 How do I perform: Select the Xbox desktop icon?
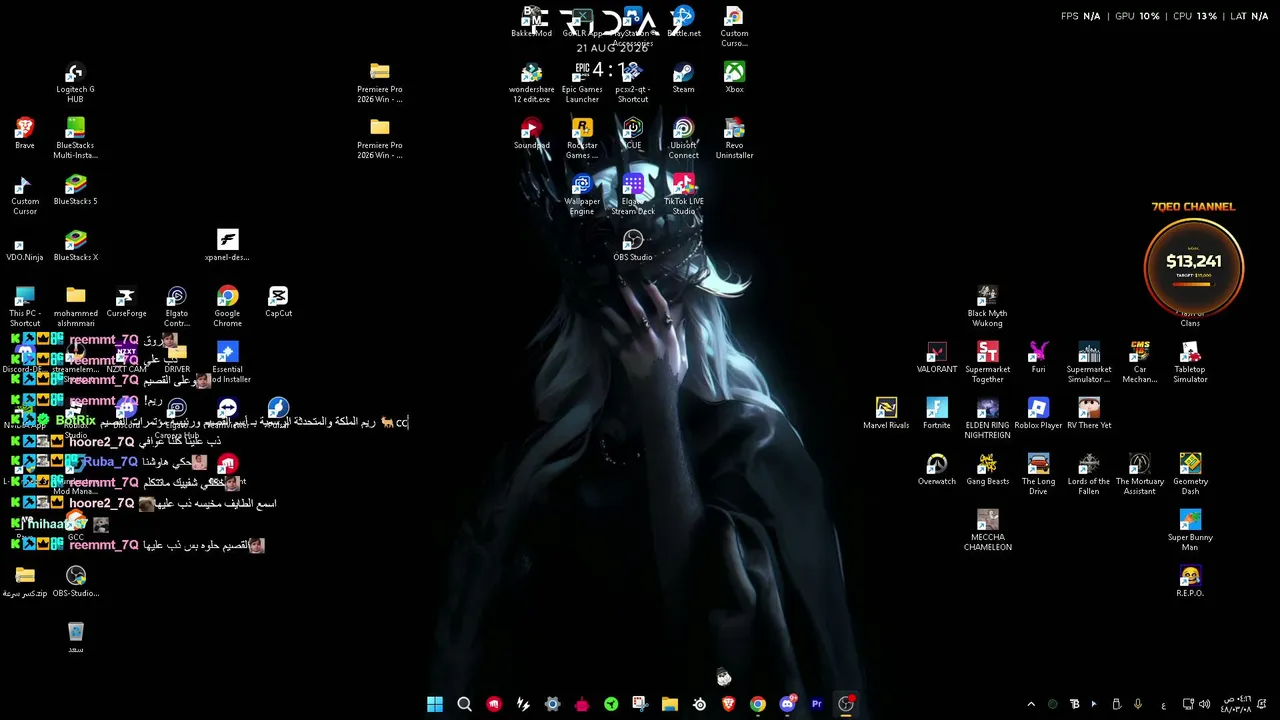tap(734, 78)
